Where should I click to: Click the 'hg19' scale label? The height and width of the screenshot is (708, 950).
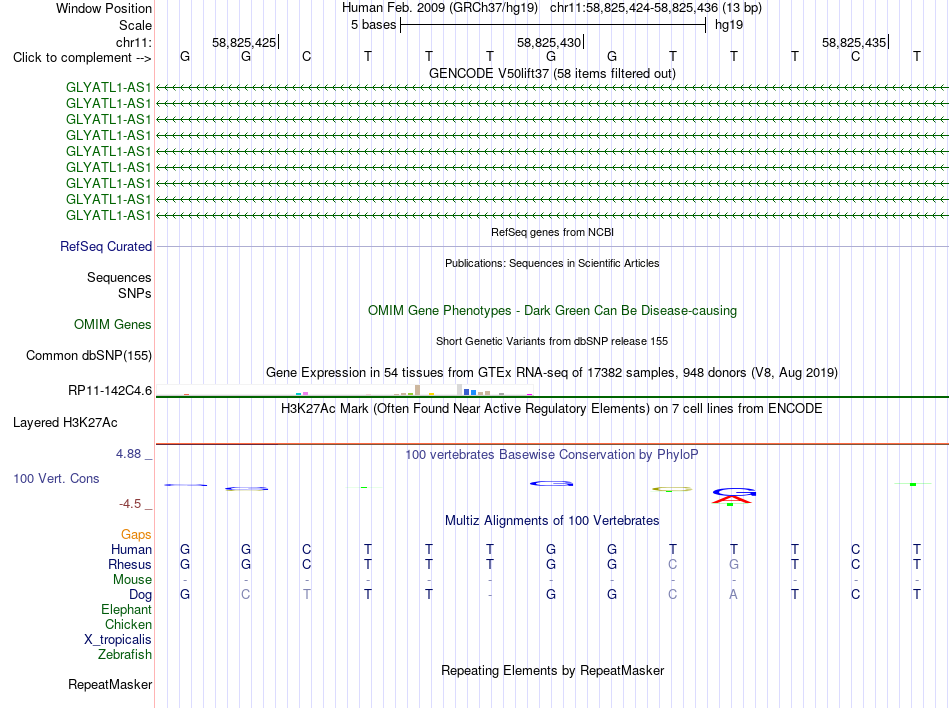coord(729,25)
